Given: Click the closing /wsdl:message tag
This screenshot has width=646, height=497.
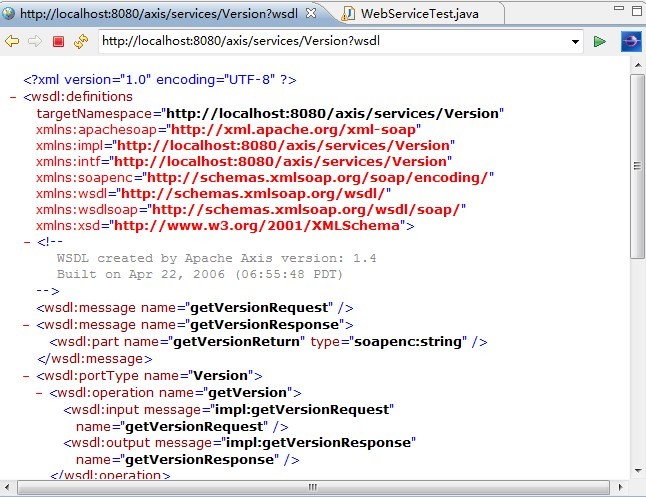Looking at the screenshot, I should (95, 359).
